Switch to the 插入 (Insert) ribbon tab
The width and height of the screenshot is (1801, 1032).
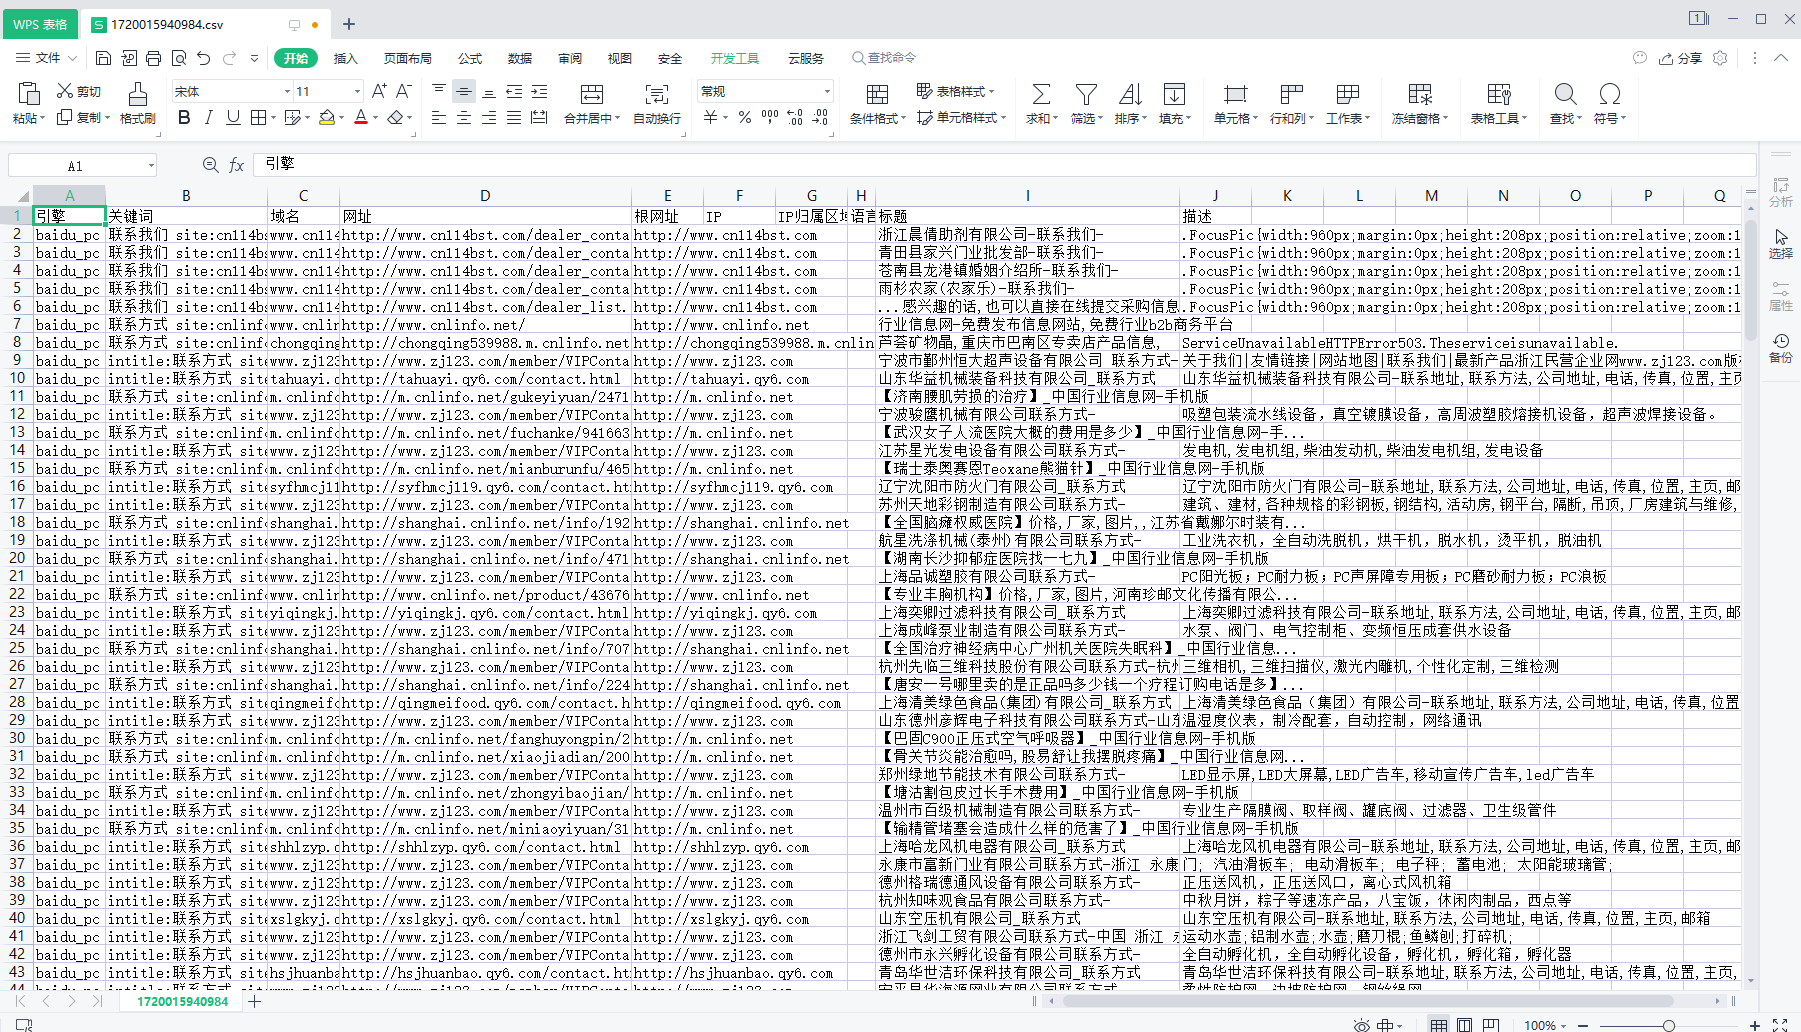click(x=345, y=58)
